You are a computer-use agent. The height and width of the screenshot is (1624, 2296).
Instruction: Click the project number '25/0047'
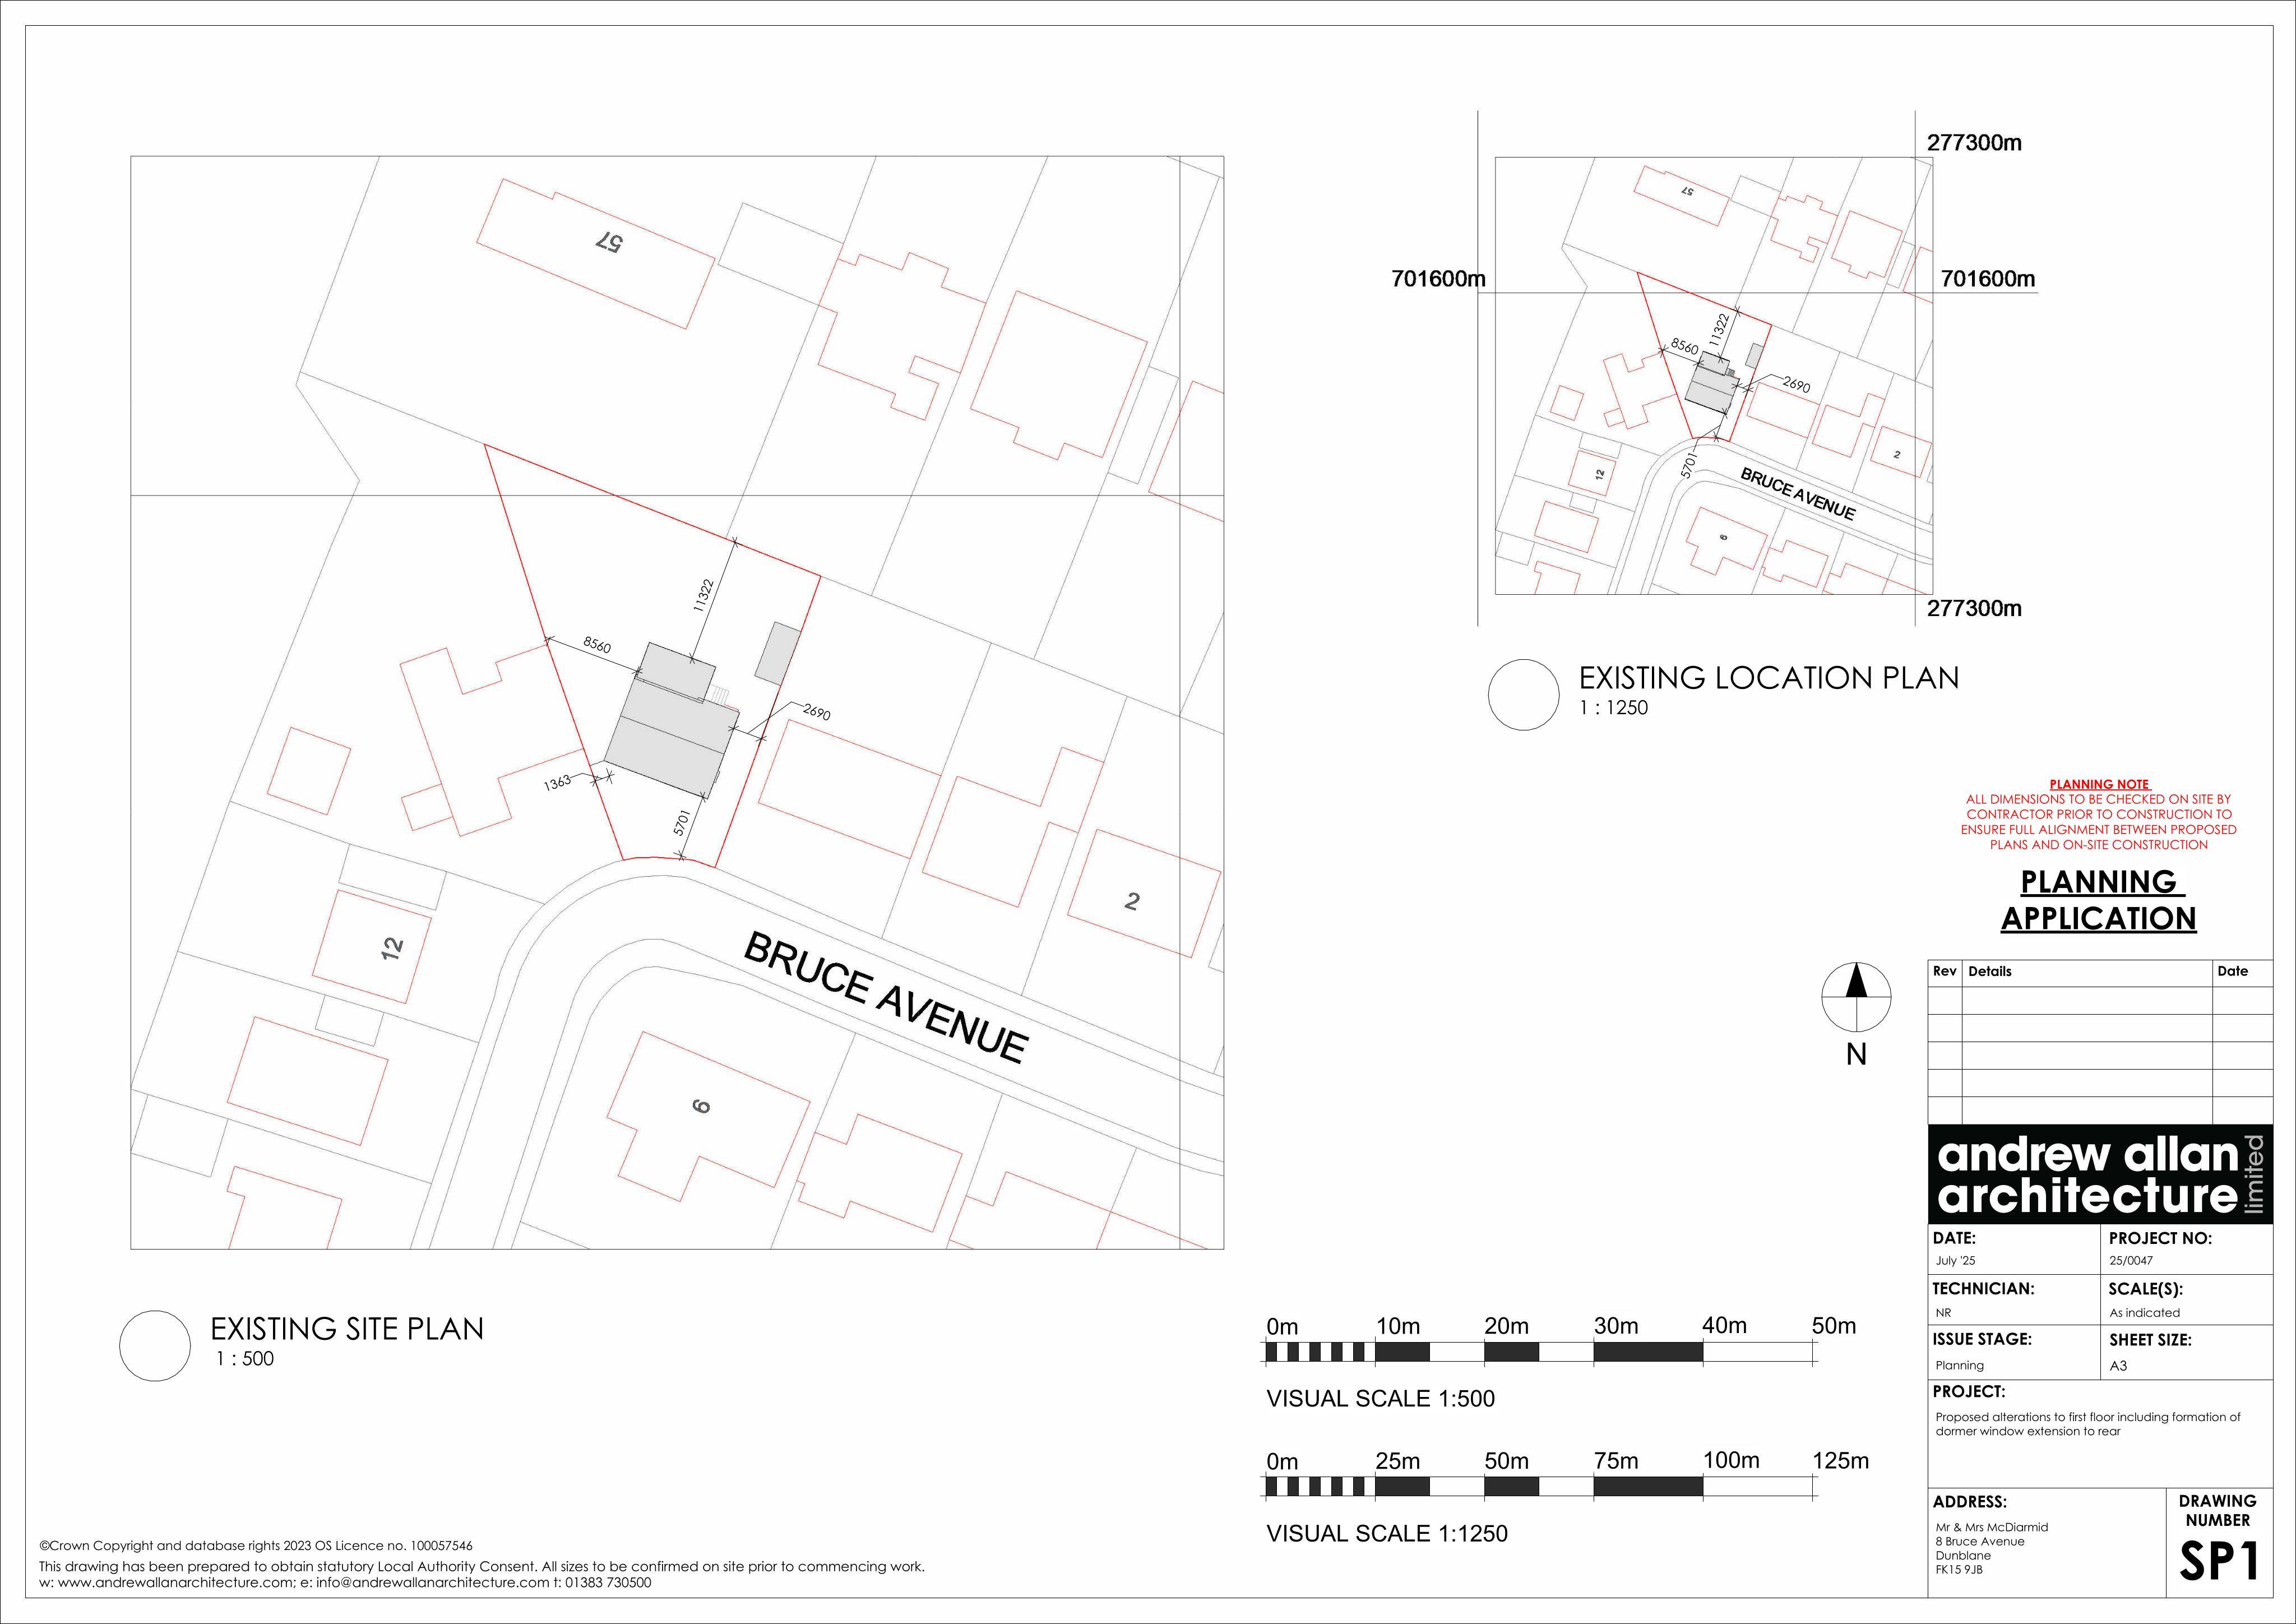point(2131,1261)
